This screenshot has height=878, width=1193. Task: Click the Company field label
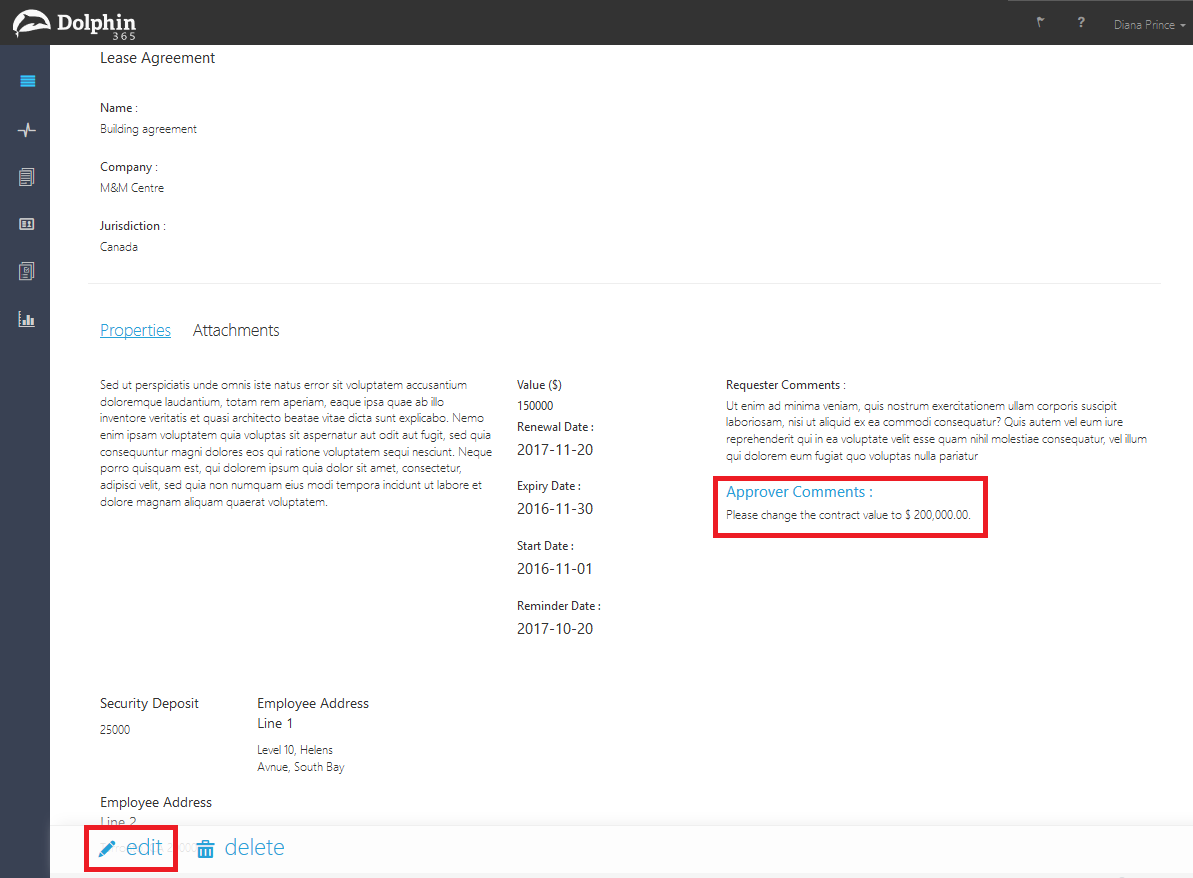[x=129, y=167]
